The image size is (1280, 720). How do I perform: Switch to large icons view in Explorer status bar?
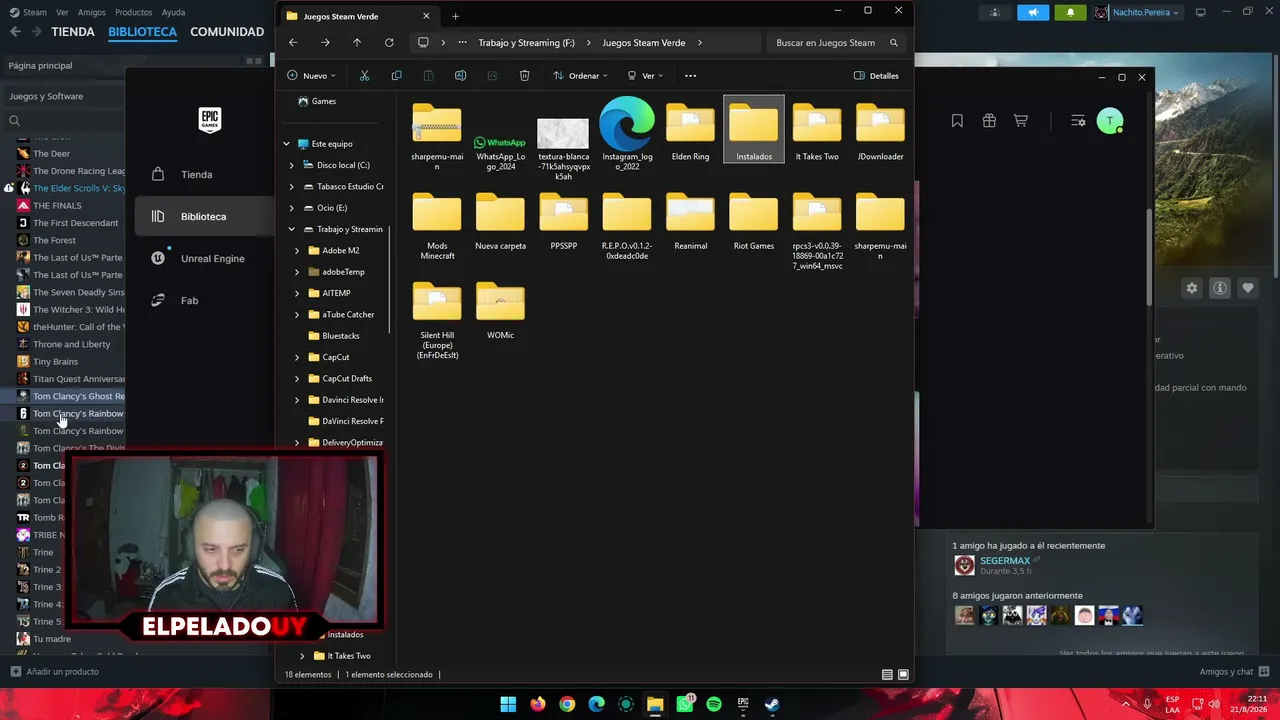903,675
